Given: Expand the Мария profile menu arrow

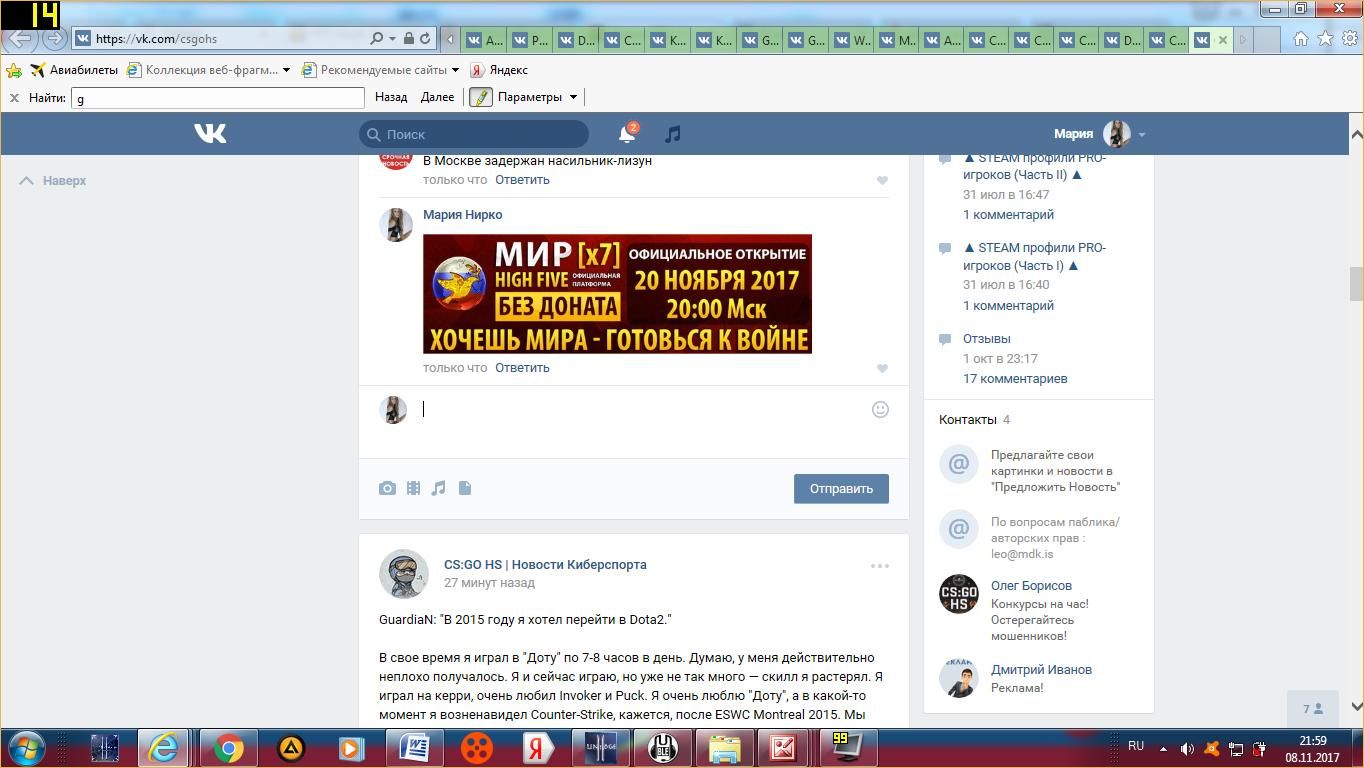Looking at the screenshot, I should coord(1141,134).
